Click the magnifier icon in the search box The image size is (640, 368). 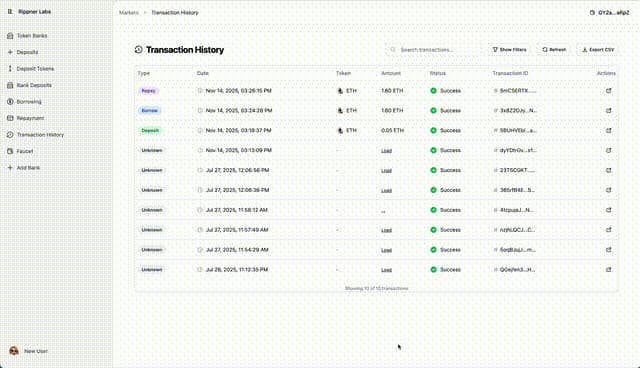(393, 50)
